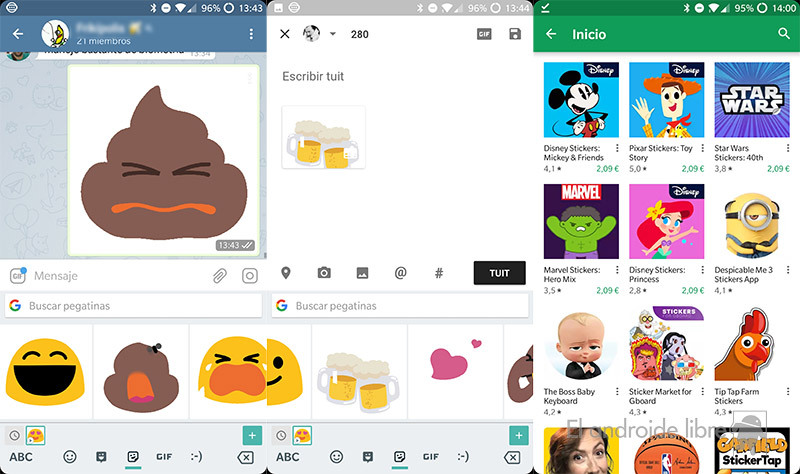This screenshot has height=474, width=800.
Task: Click the location pin icon in tweet composer
Action: tap(286, 273)
